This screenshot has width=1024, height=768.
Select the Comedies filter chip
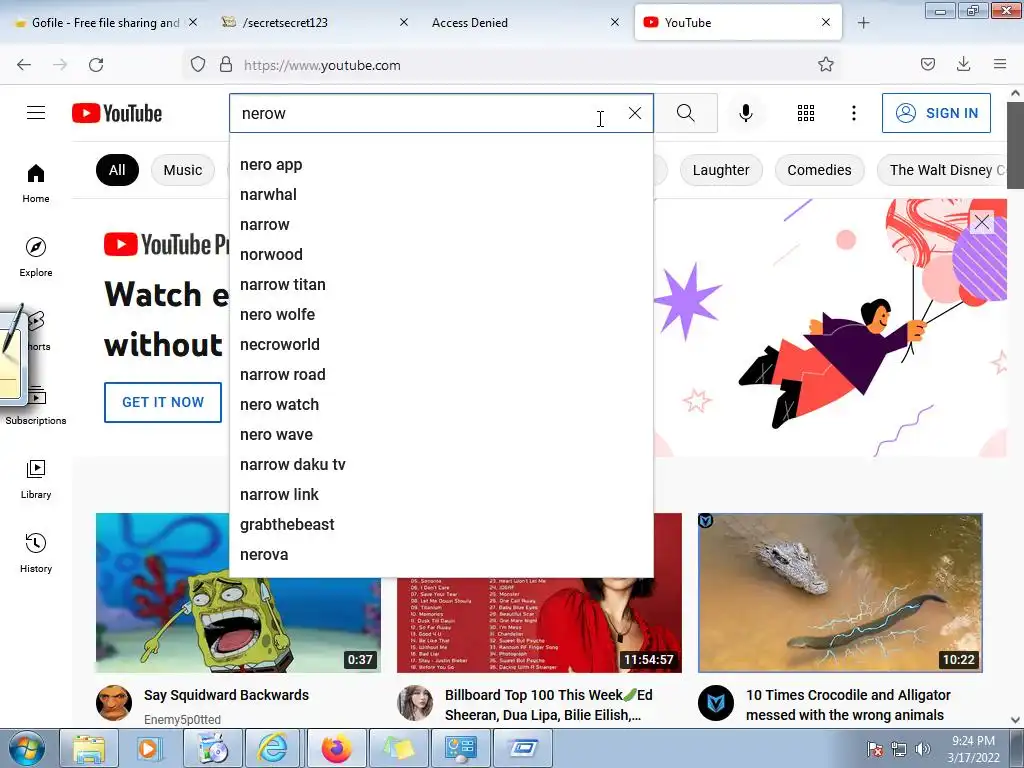(820, 170)
